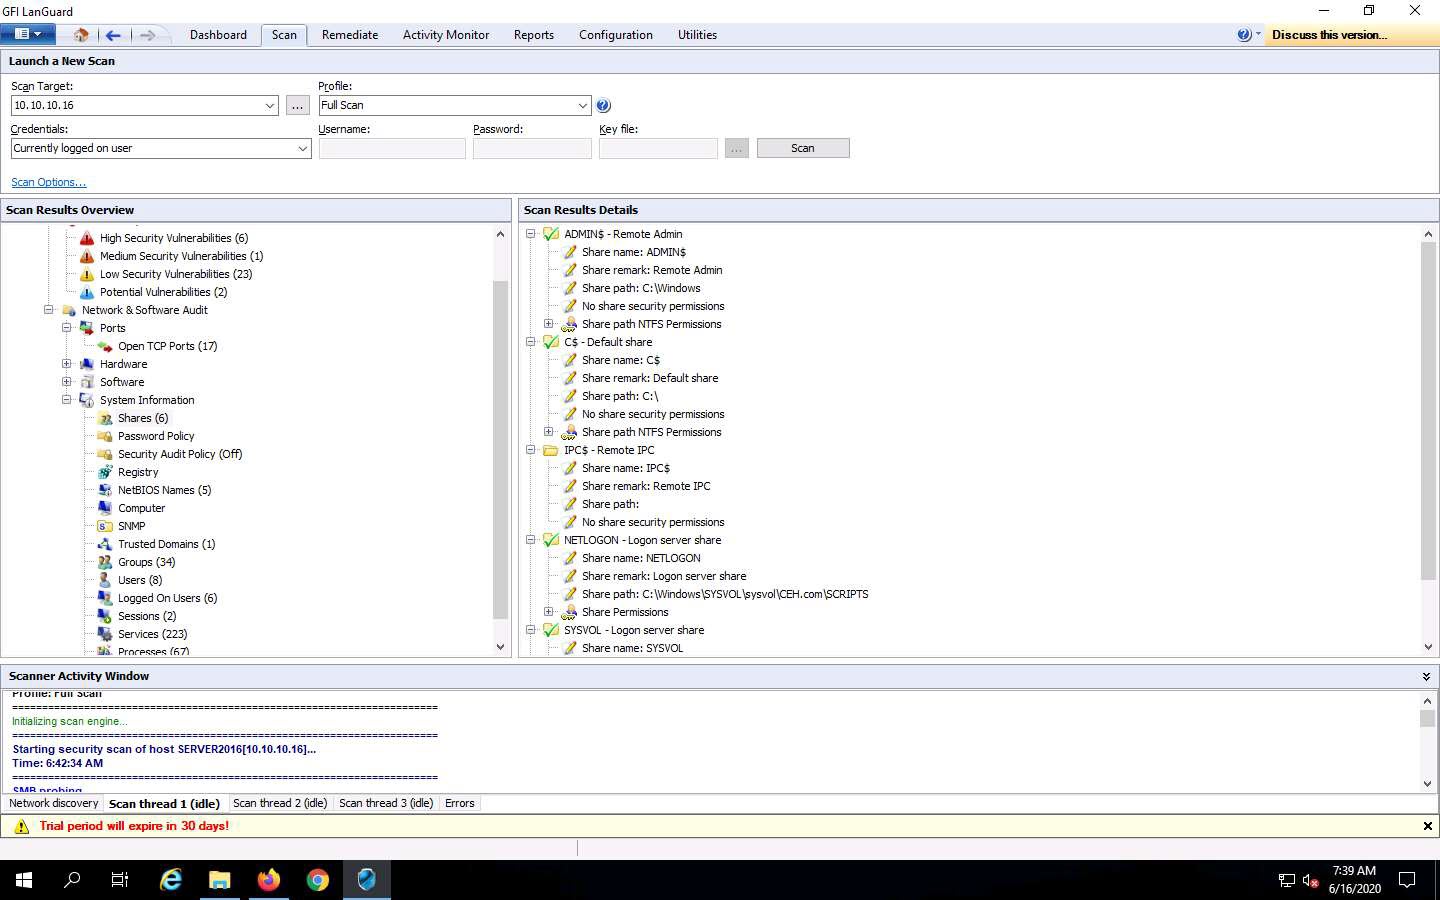Click browse button next to Scan Target
Screen dimensions: 1440x900
coord(298,105)
